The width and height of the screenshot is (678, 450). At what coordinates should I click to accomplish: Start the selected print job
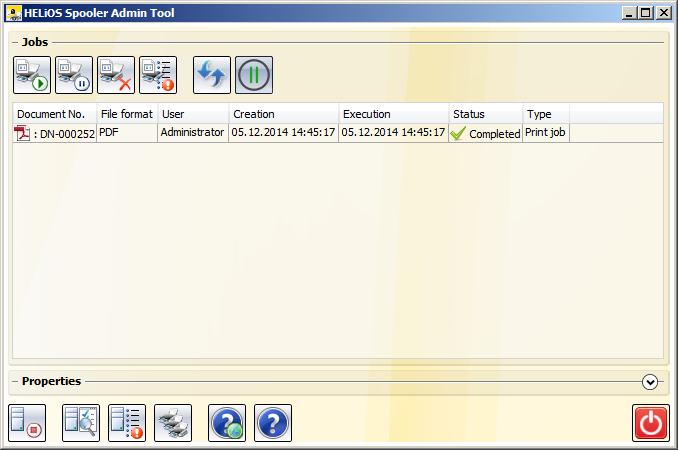tap(32, 75)
